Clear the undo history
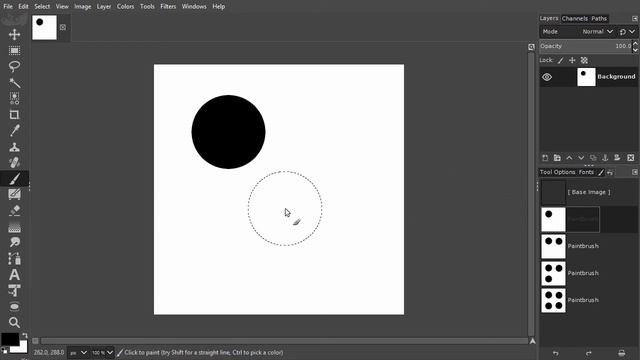 (621, 353)
